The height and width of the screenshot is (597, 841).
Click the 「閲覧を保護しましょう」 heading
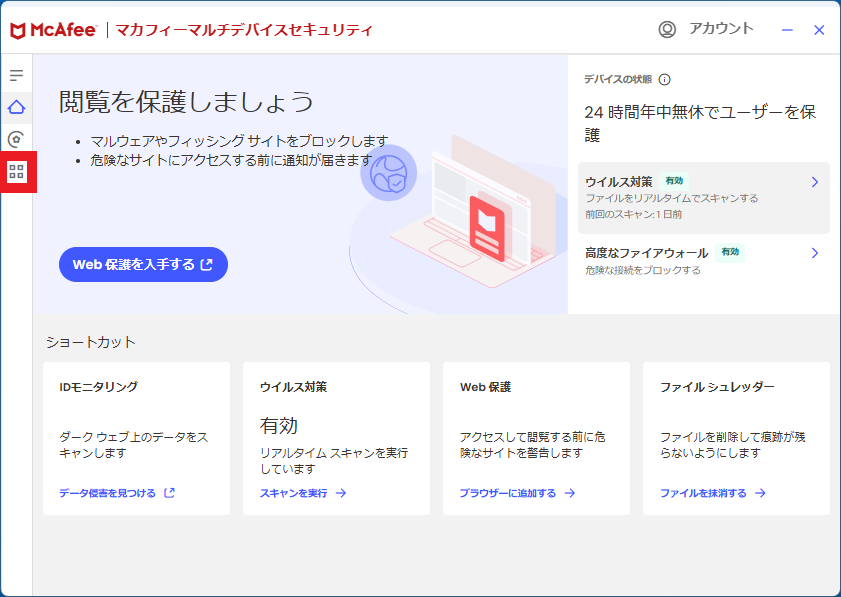(186, 102)
